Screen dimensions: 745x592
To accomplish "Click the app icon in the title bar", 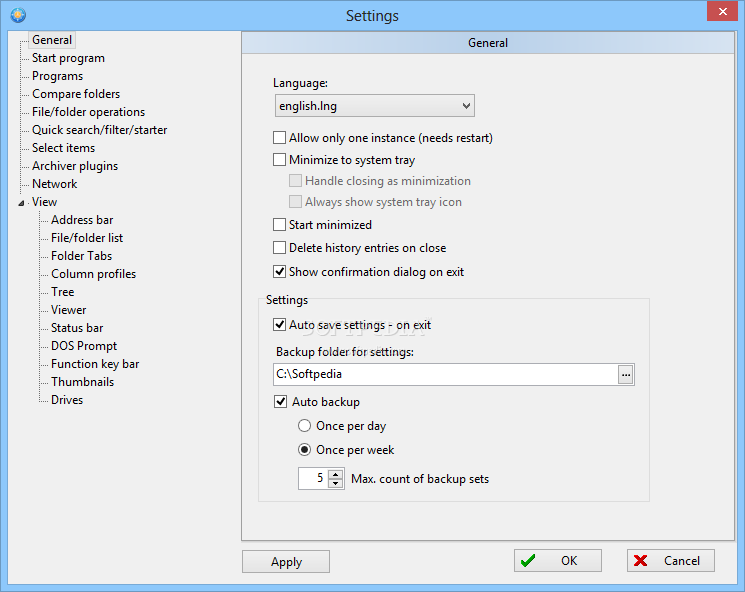I will (x=18, y=15).
